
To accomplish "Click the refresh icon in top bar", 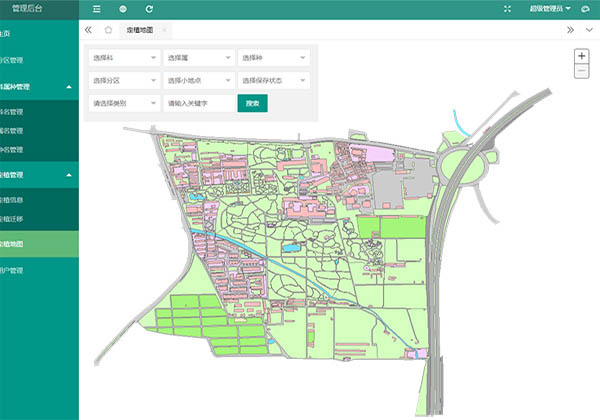I will (149, 9).
